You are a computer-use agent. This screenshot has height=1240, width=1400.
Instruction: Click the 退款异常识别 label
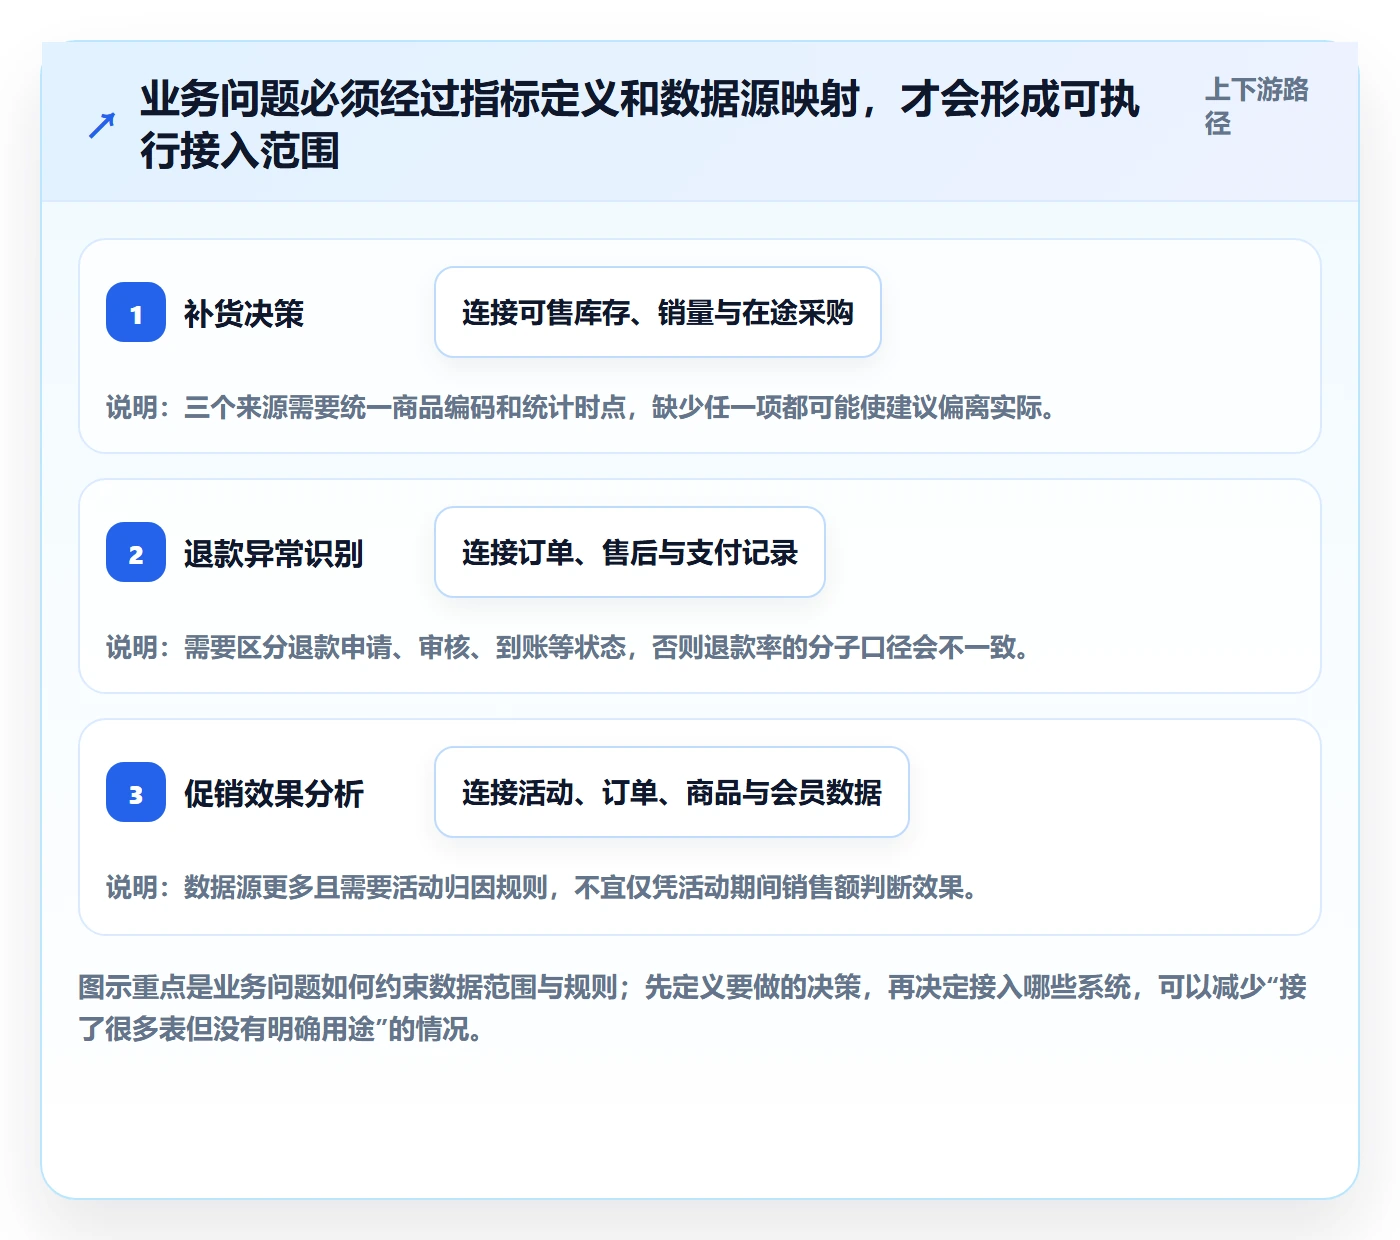pyautogui.click(x=273, y=554)
